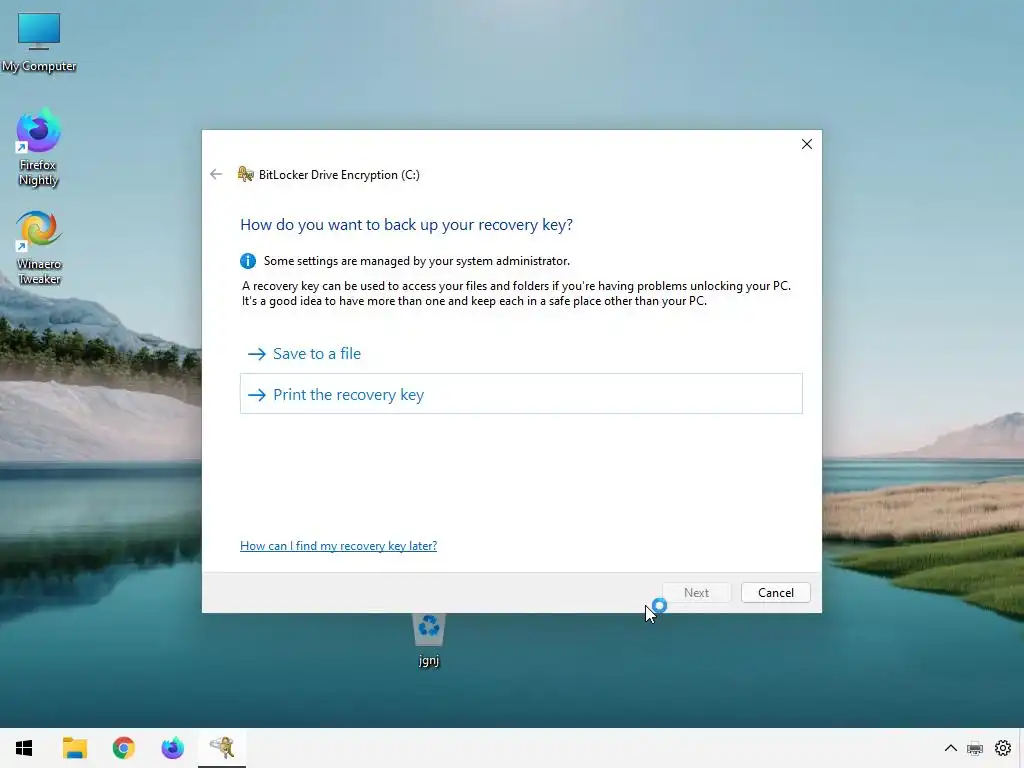Open Firefox Nightly desktop shortcut

click(38, 148)
